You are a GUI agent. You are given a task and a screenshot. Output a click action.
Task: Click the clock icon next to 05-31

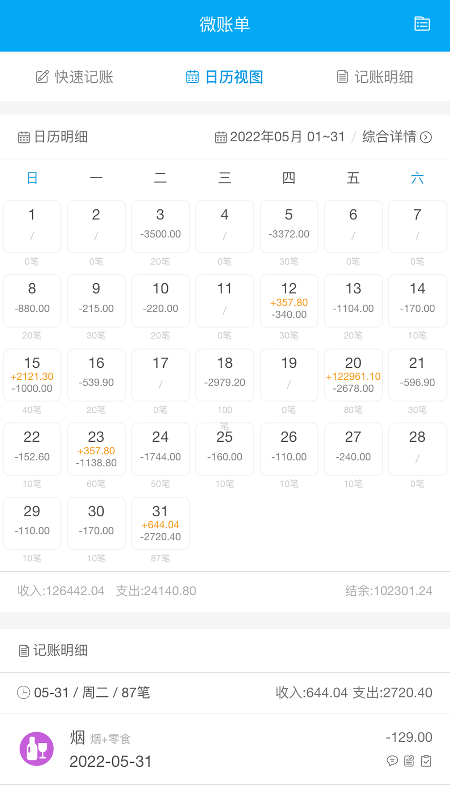coord(23,692)
